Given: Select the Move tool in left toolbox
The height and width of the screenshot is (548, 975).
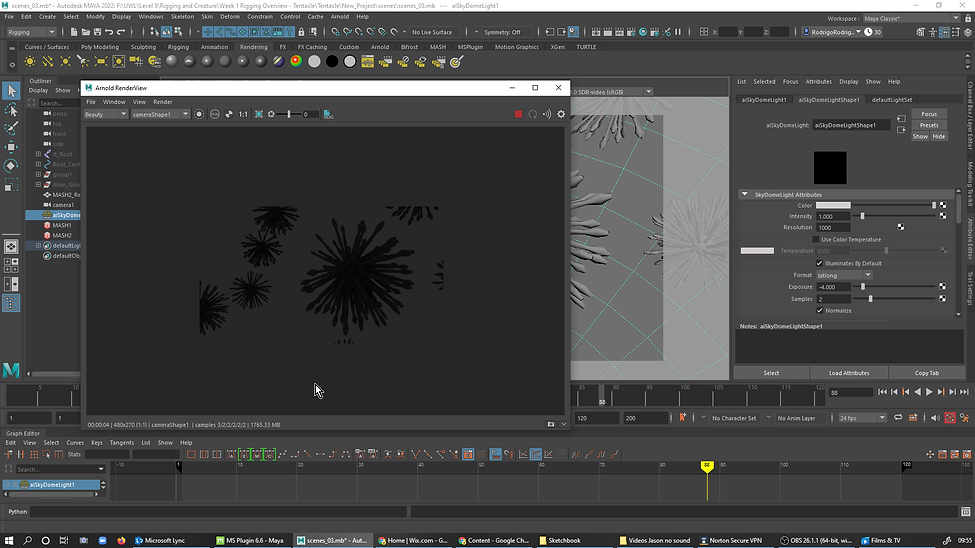Looking at the screenshot, I should pyautogui.click(x=11, y=147).
